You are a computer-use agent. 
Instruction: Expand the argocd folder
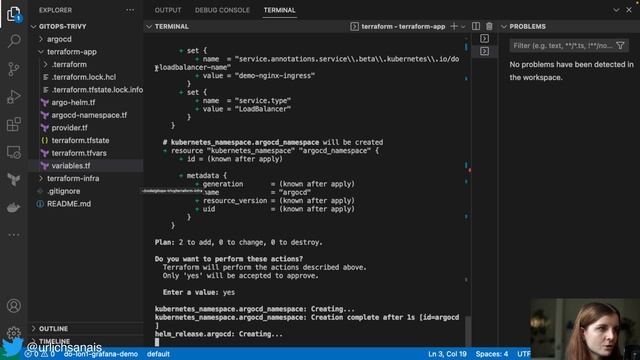click(x=59, y=39)
